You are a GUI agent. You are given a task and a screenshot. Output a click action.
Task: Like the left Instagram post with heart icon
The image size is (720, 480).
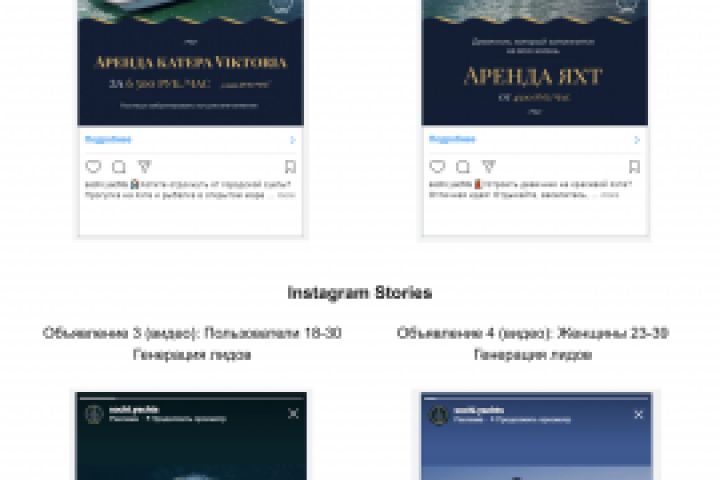pos(93,166)
